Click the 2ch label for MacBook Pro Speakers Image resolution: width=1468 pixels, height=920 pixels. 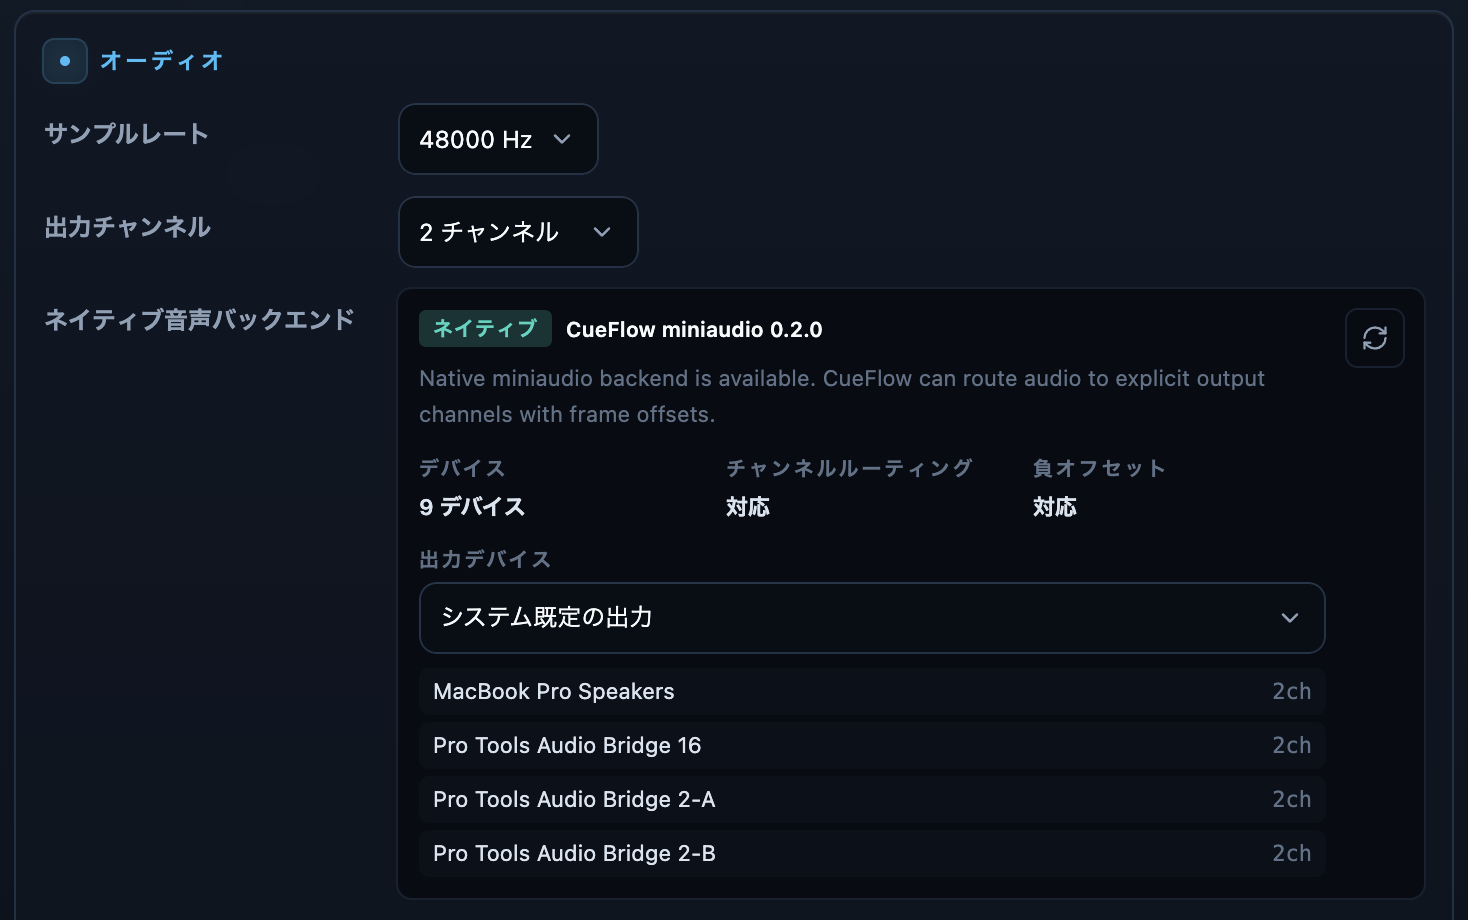(1291, 691)
